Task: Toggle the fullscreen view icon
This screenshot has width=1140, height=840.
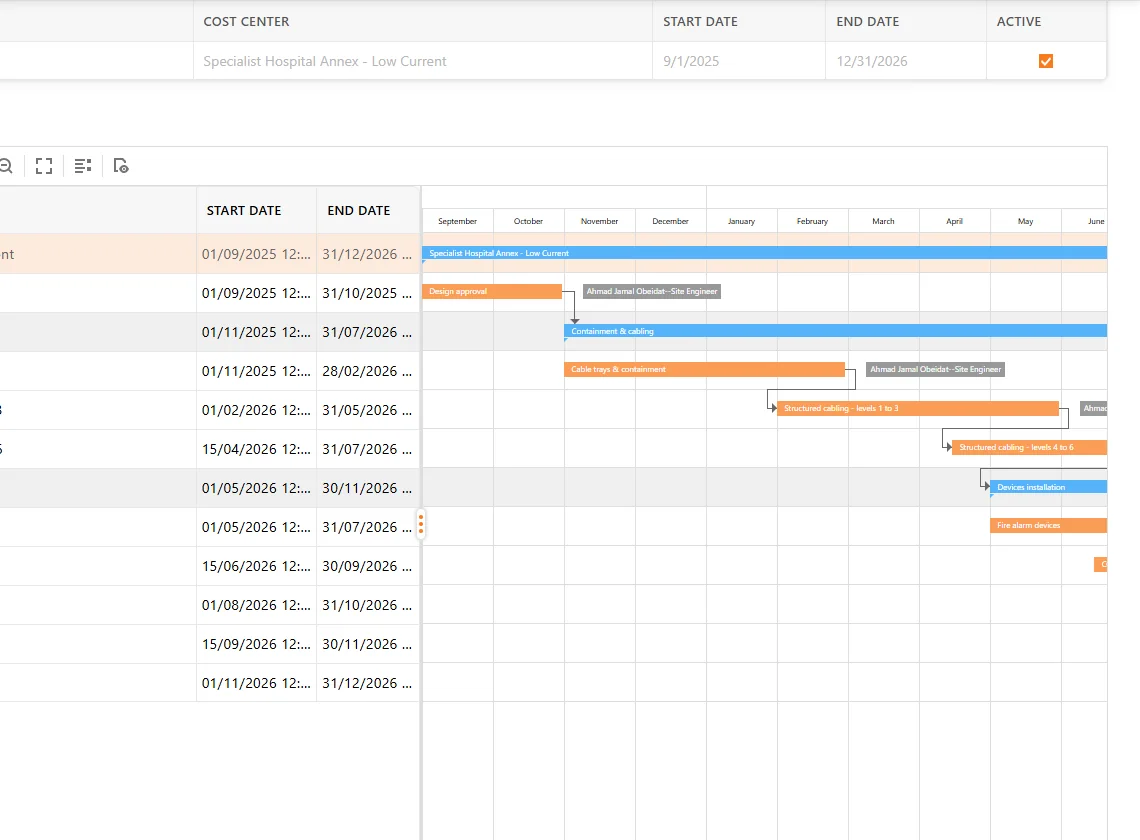Action: pos(44,167)
